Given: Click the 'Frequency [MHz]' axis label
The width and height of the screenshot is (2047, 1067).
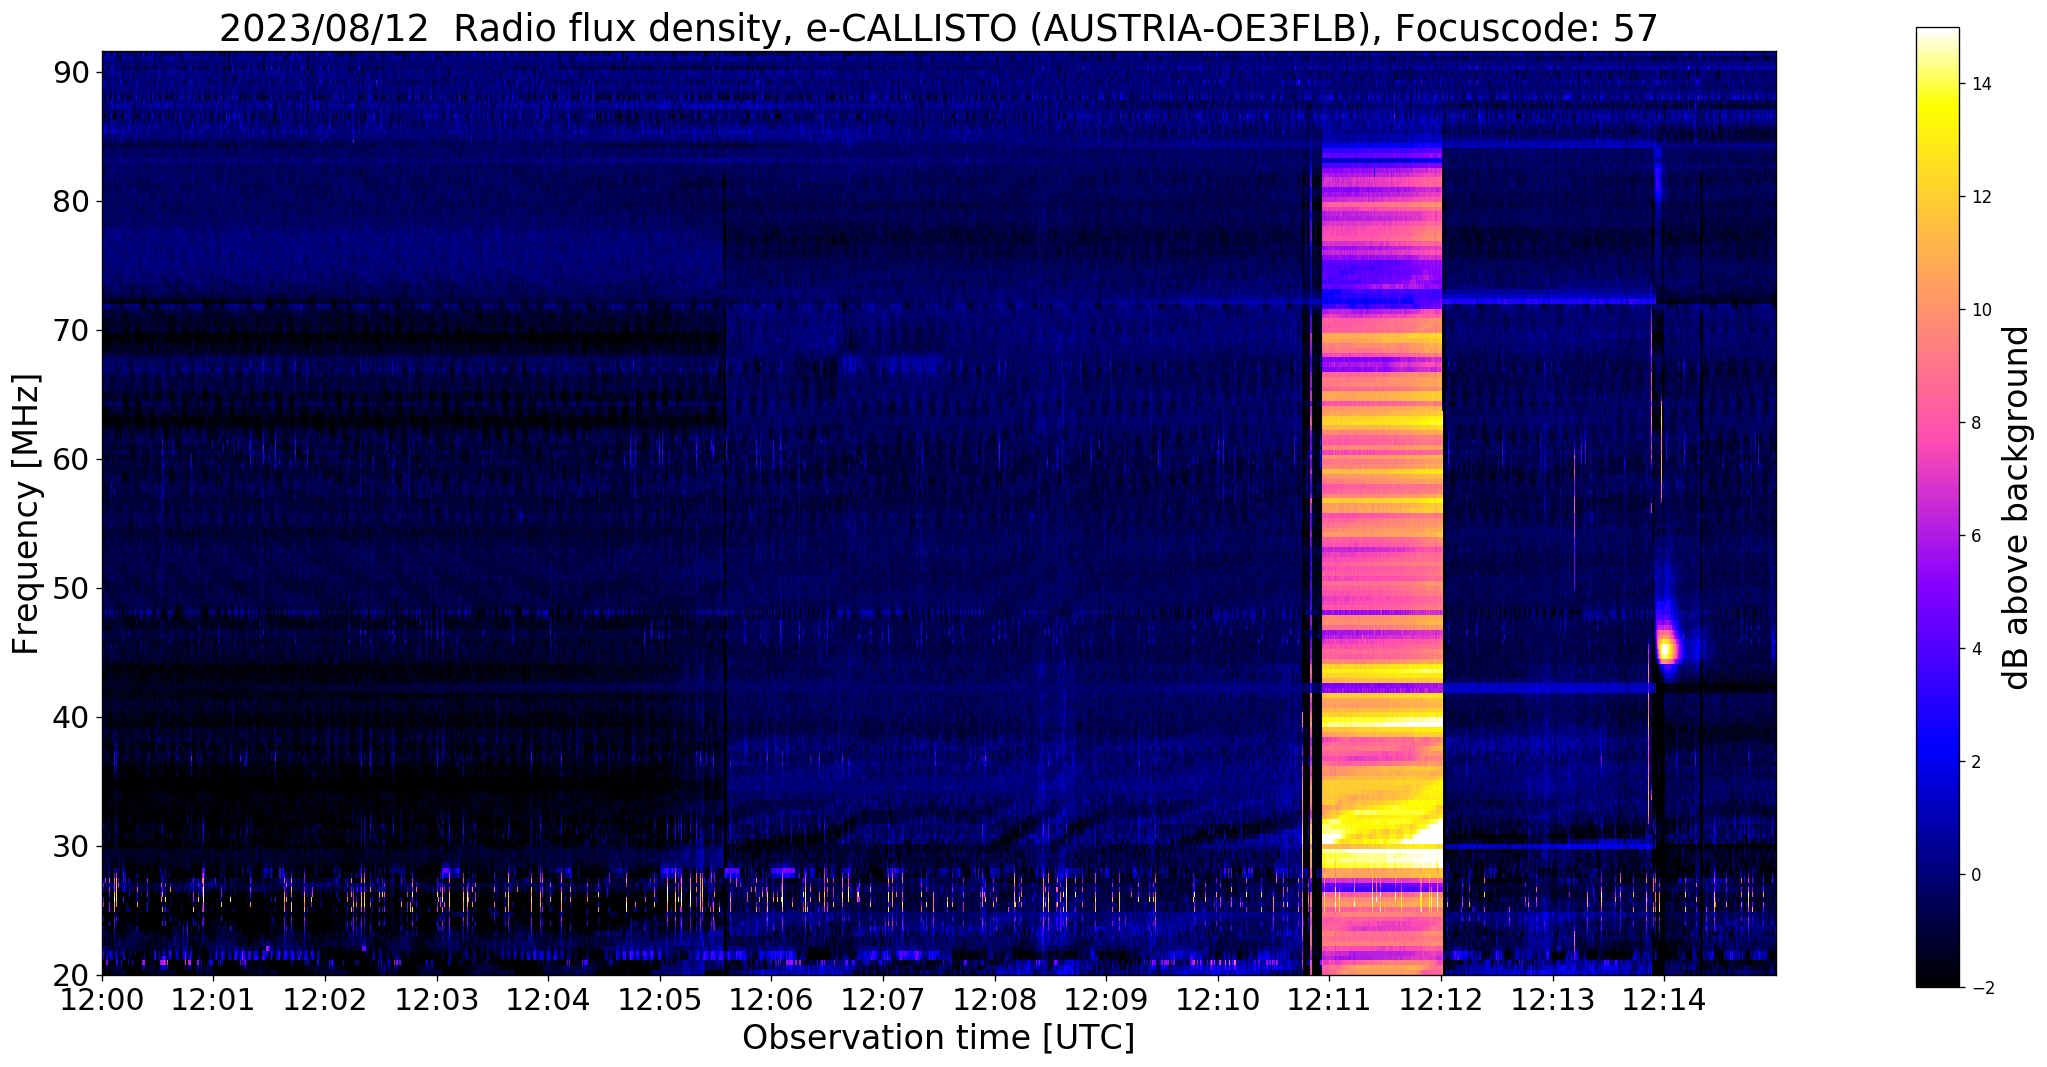Looking at the screenshot, I should pos(26,514).
